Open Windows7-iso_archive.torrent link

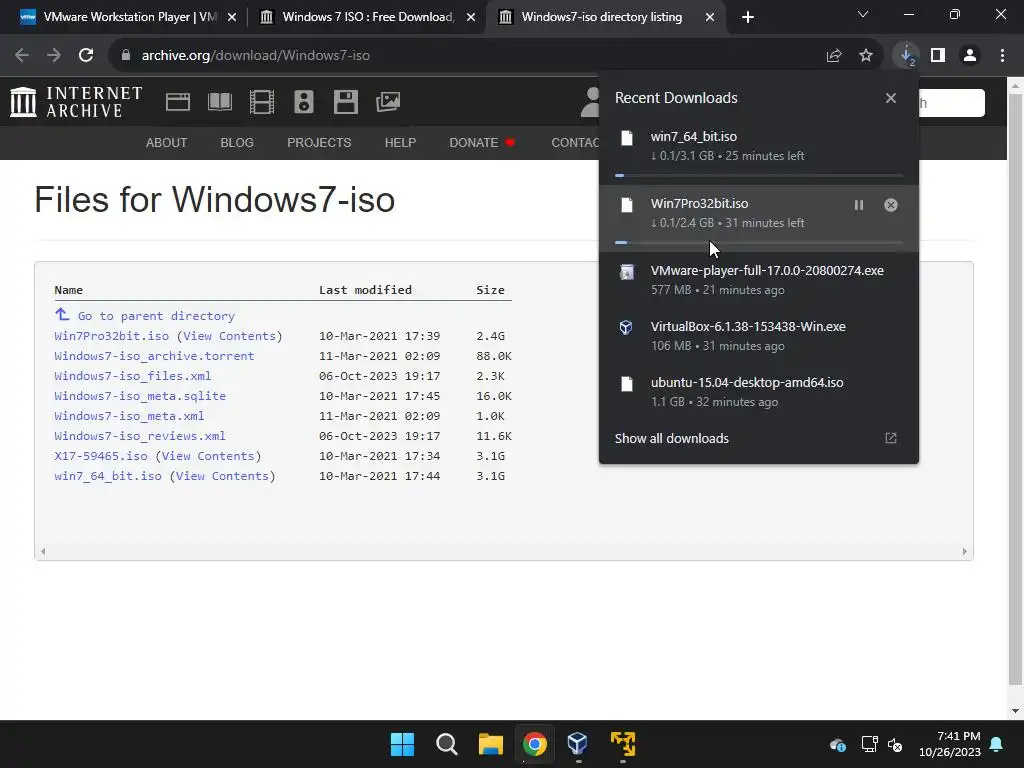coord(154,356)
